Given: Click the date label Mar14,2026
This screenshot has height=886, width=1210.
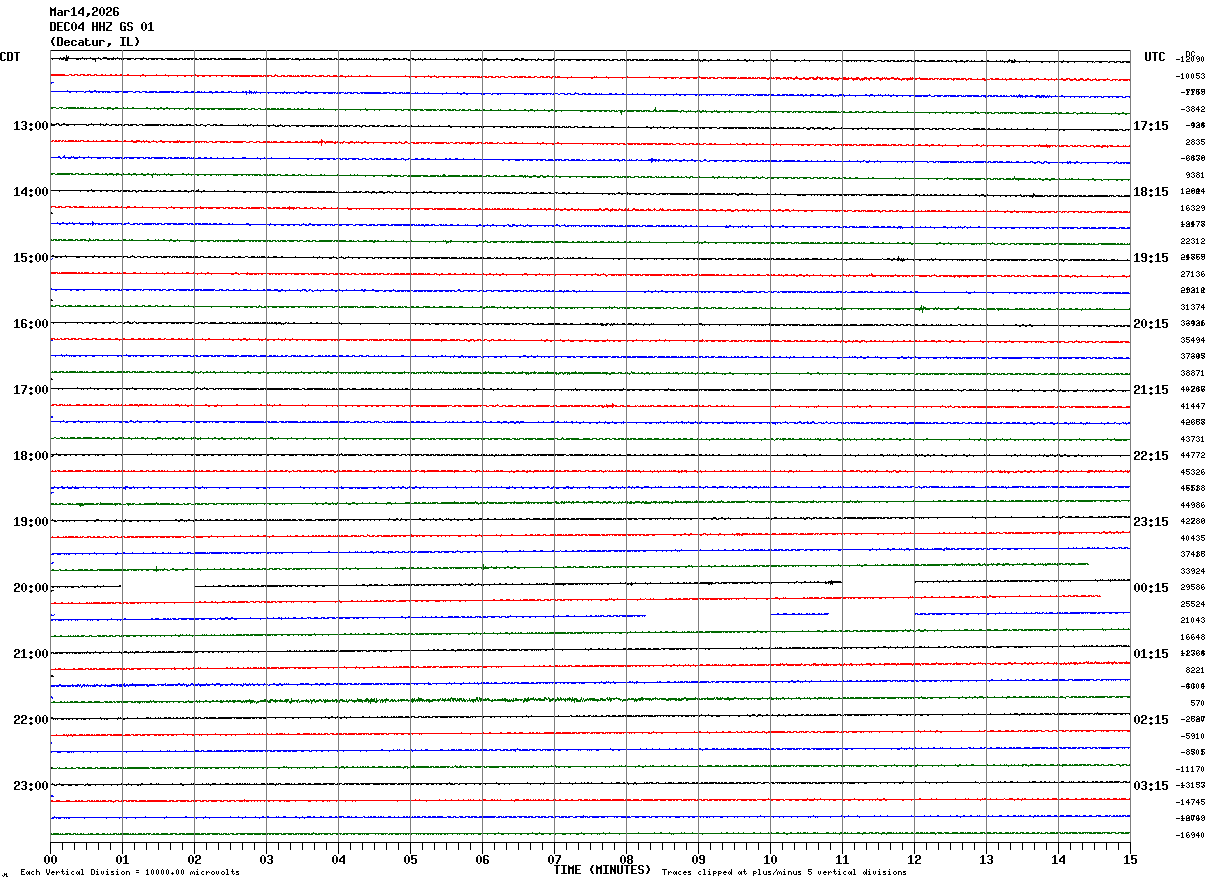Looking at the screenshot, I should click(x=84, y=12).
